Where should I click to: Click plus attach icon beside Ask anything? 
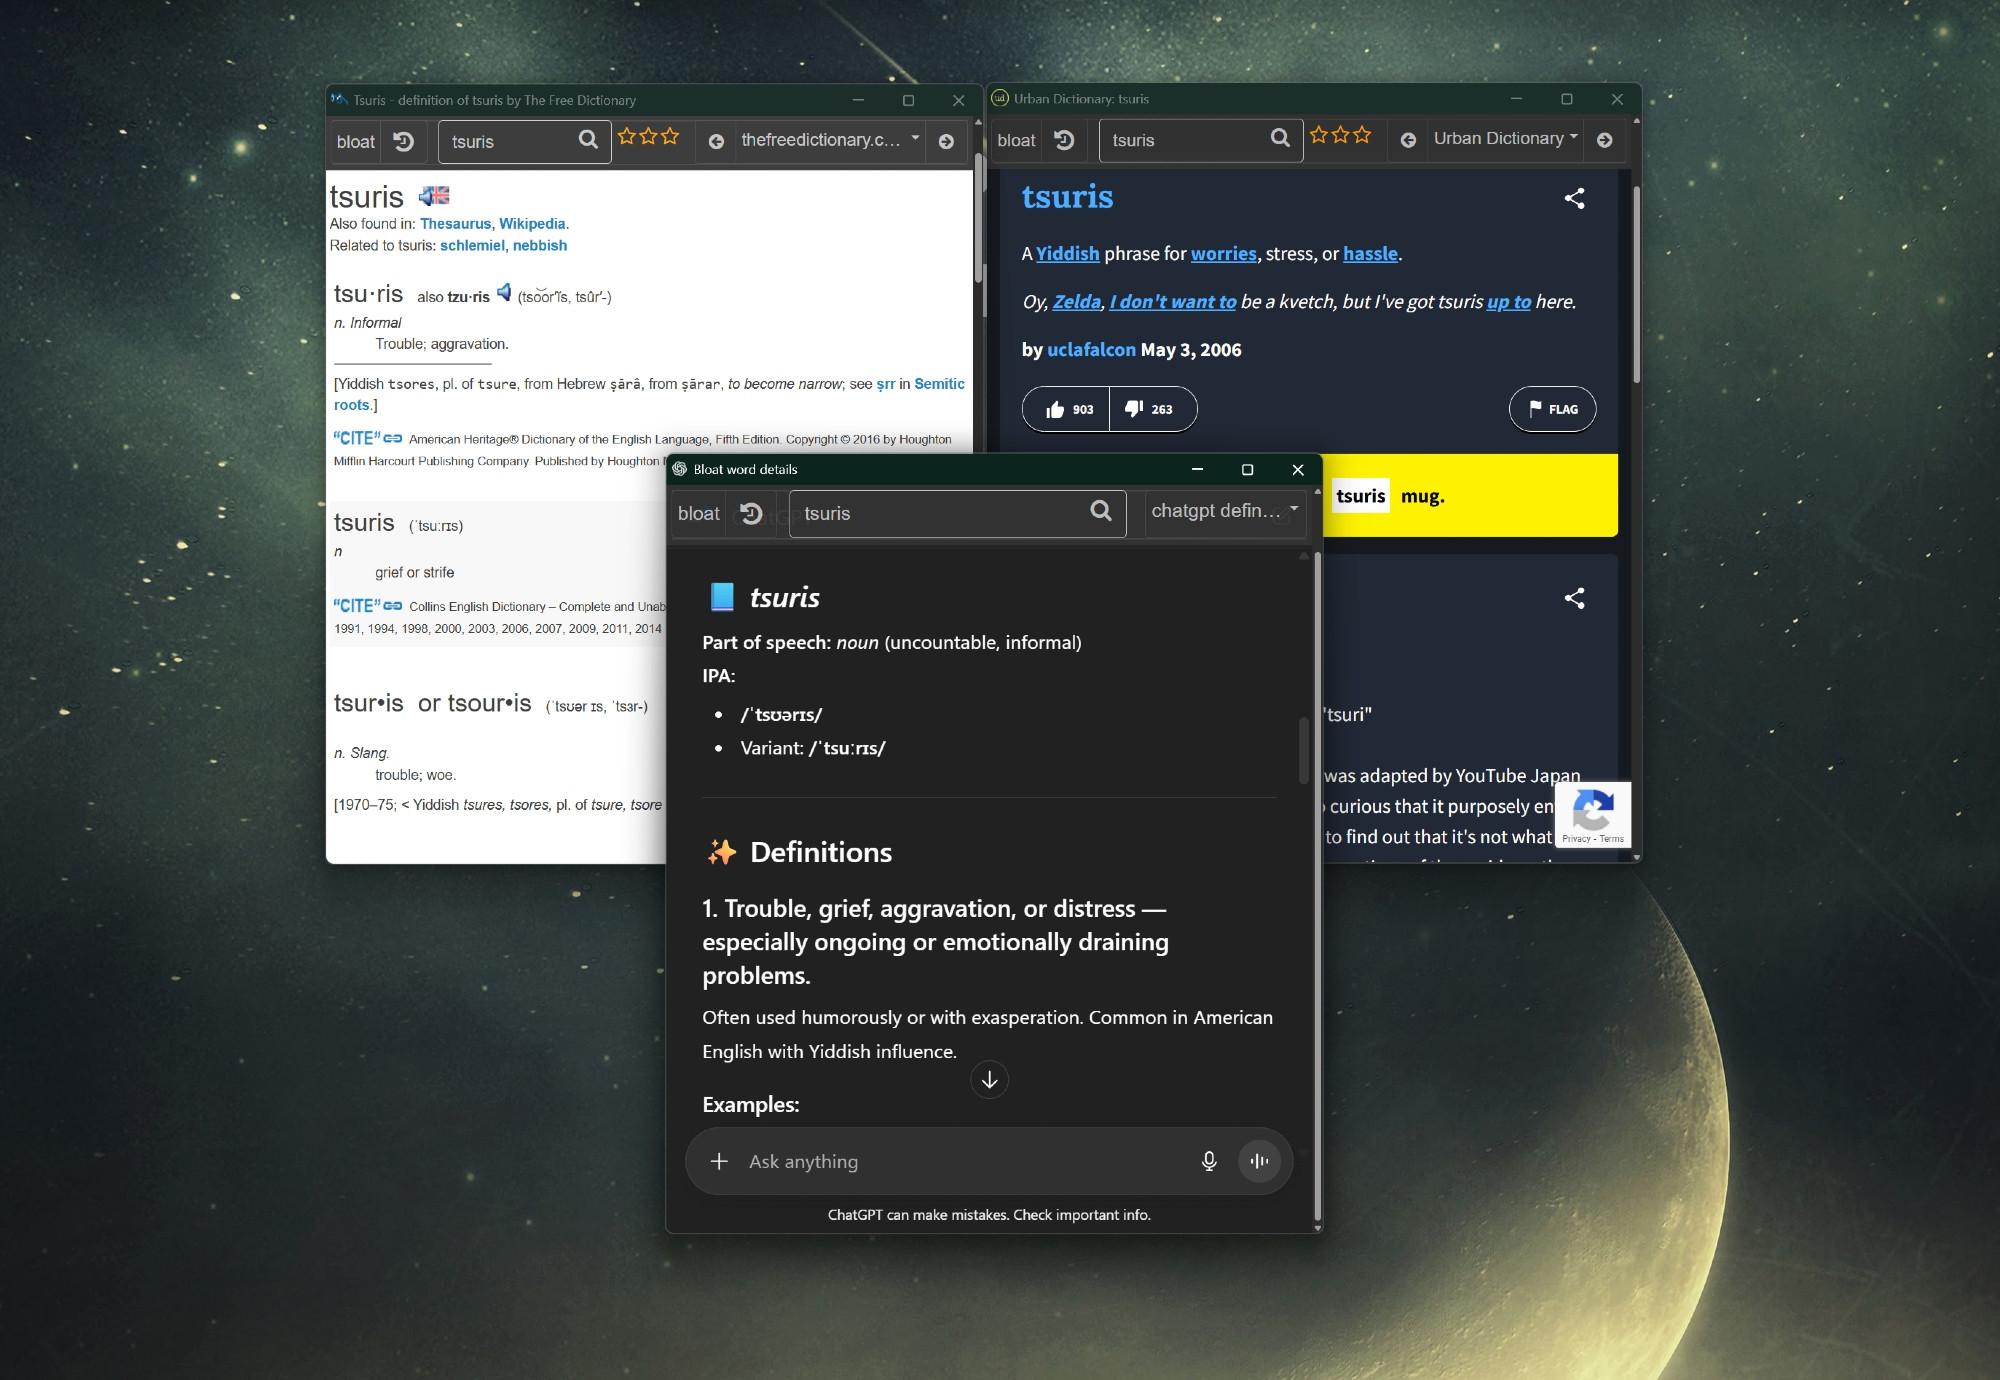tap(719, 1161)
